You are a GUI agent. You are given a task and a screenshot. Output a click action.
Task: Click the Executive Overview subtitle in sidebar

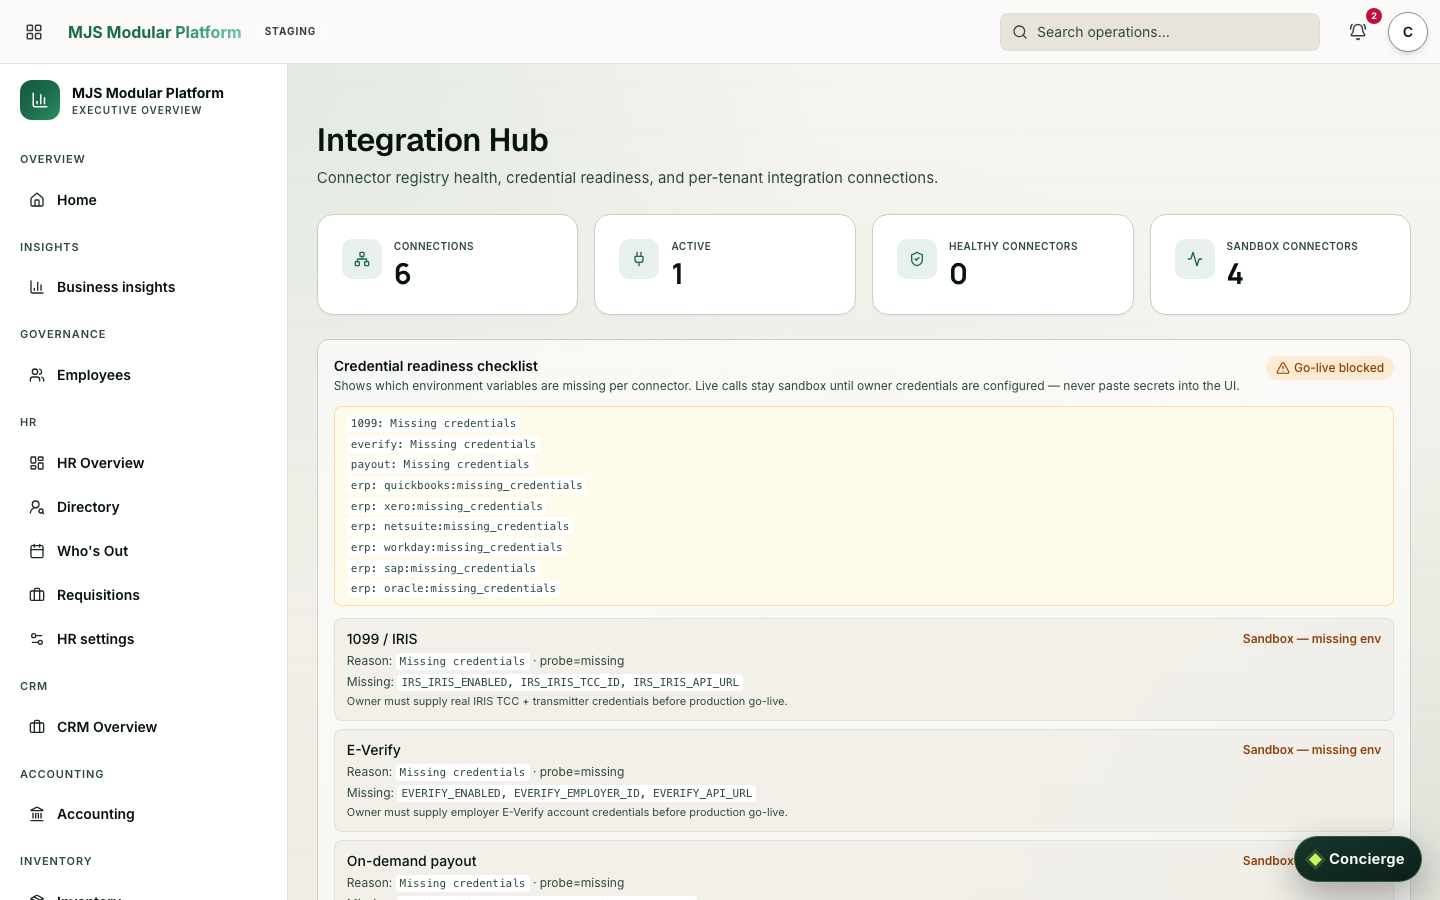(137, 110)
